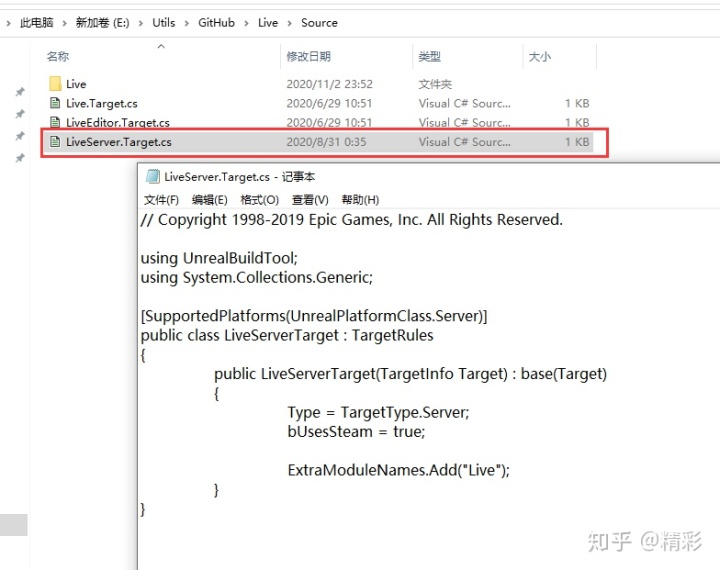Open Notepad 格式(O) menu
The height and width of the screenshot is (570, 720).
259,200
